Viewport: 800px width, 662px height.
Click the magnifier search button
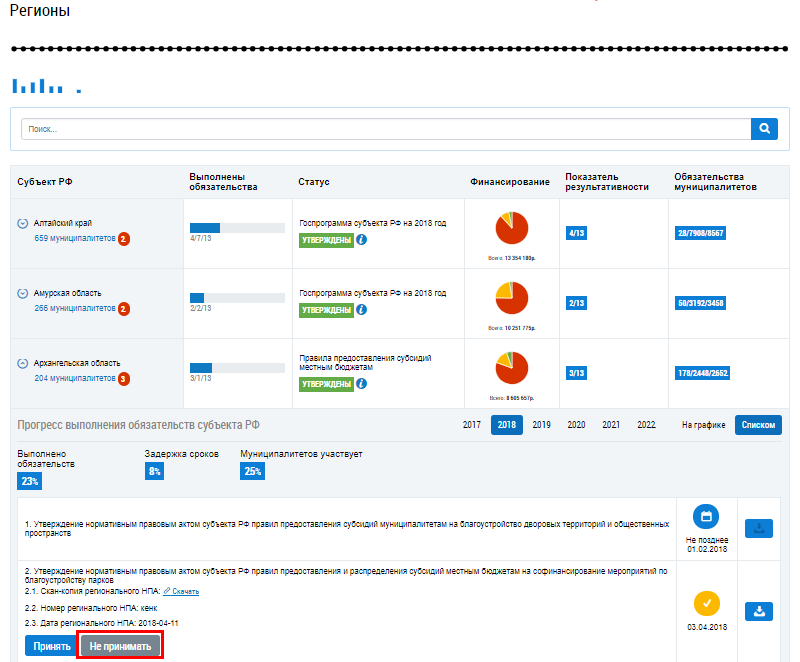[764, 129]
